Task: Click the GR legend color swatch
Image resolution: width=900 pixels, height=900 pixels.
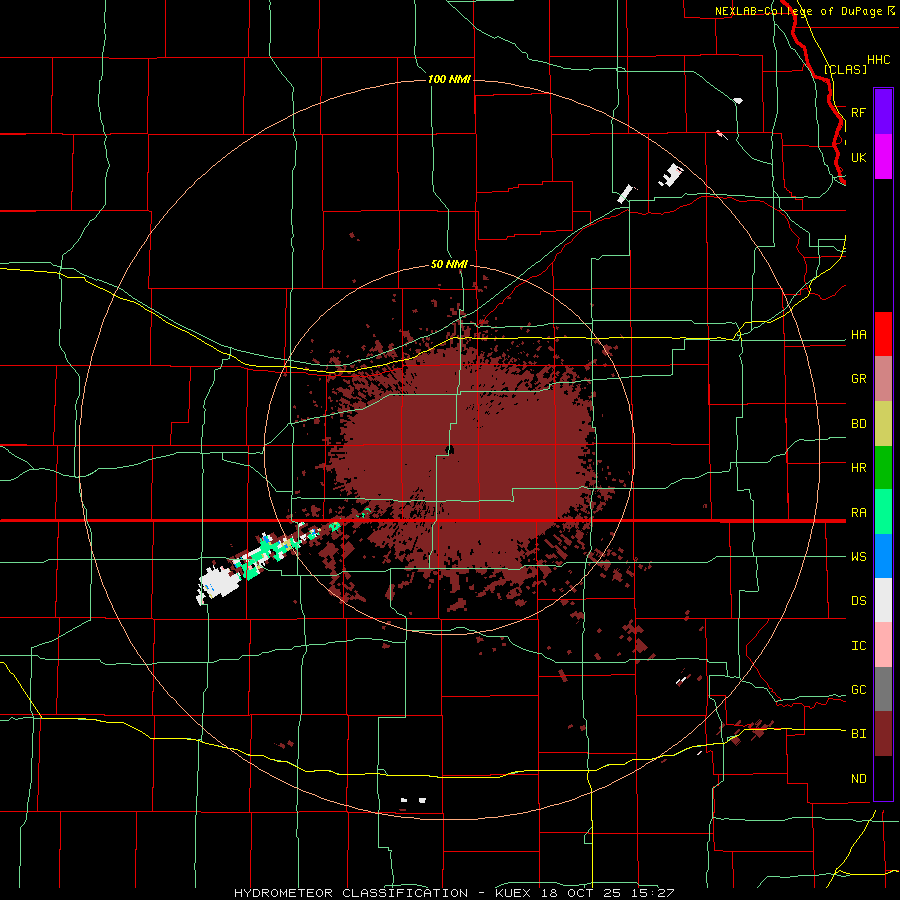Action: point(883,379)
